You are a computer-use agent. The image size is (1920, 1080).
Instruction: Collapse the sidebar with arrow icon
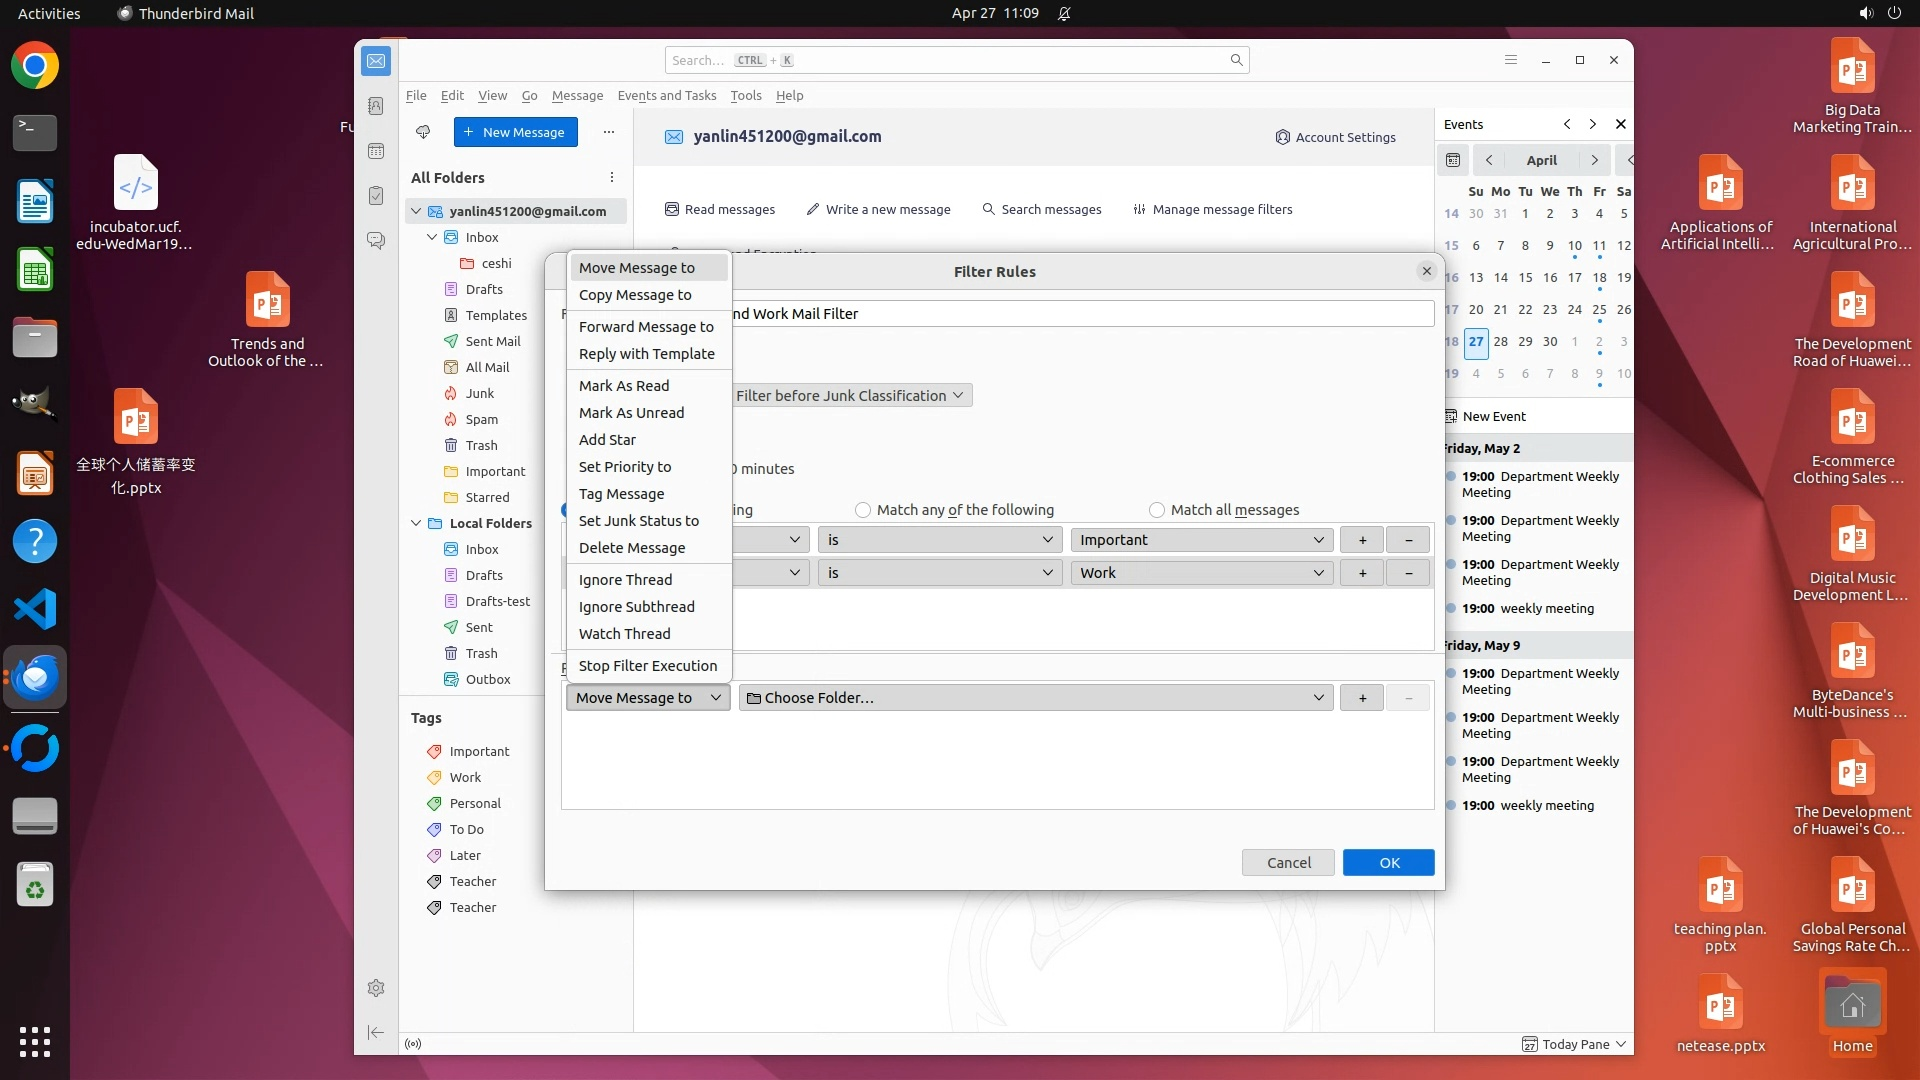pos(376,1032)
